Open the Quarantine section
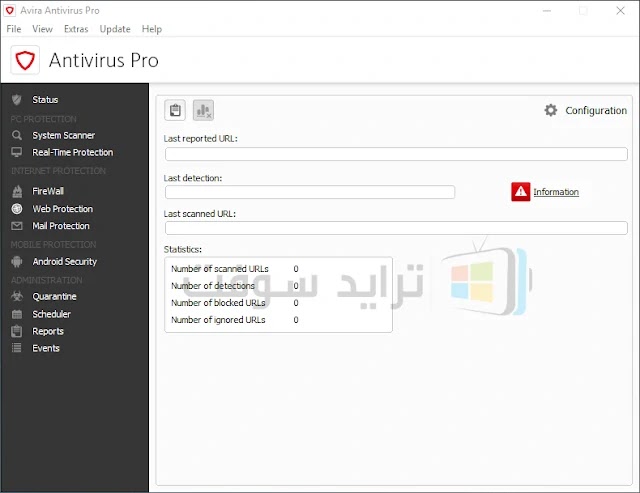The image size is (640, 493). (x=54, y=296)
